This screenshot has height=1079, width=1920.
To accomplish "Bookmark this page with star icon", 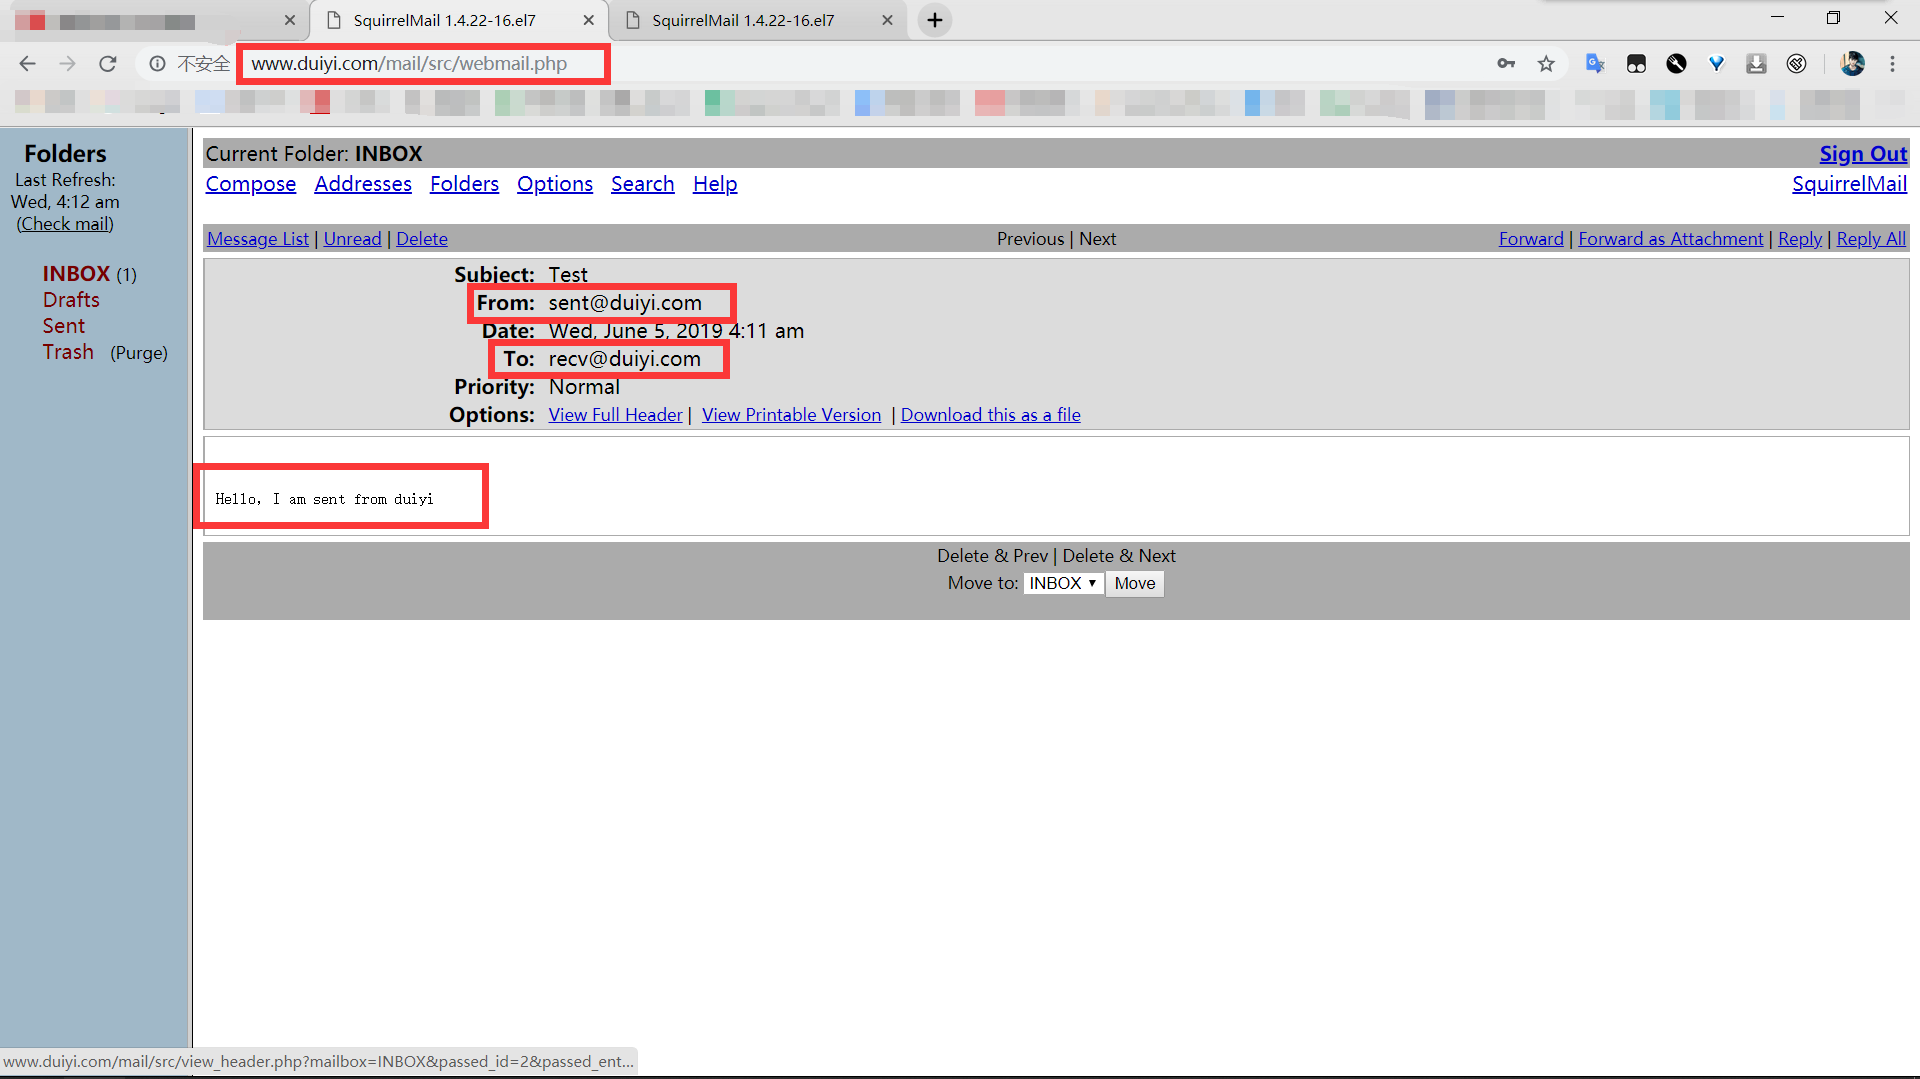I will click(1546, 64).
